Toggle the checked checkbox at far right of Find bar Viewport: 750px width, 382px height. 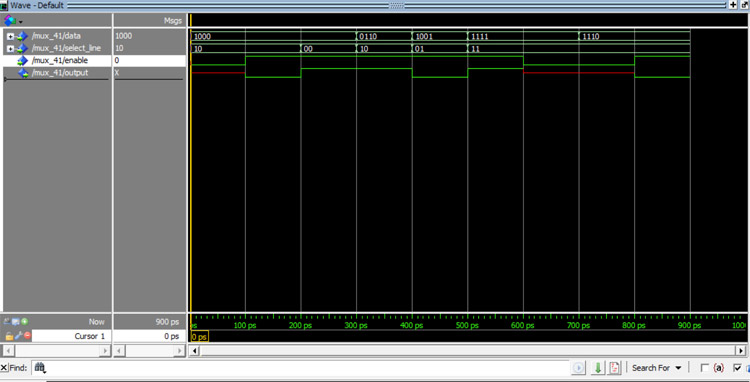pos(737,368)
